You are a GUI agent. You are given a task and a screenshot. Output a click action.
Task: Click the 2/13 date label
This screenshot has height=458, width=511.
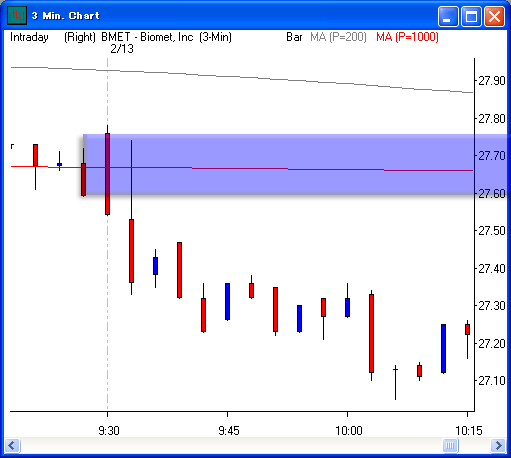tap(122, 49)
